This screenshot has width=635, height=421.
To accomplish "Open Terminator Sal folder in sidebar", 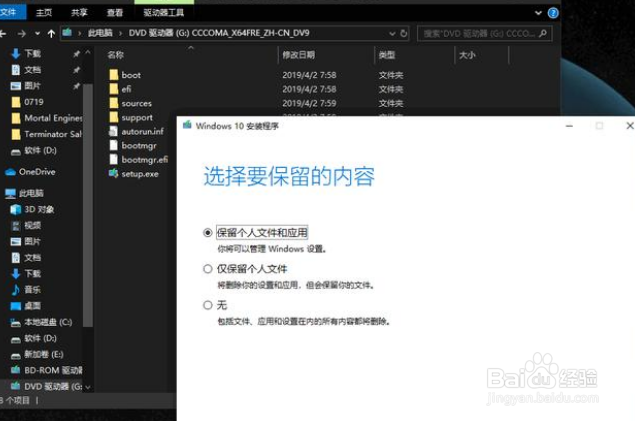I will pos(53,134).
